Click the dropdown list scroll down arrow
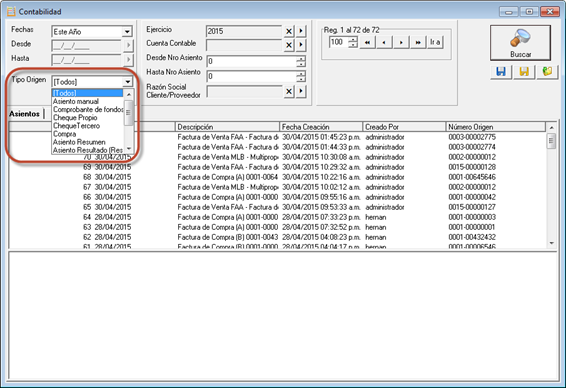The image size is (566, 388). click(x=129, y=149)
